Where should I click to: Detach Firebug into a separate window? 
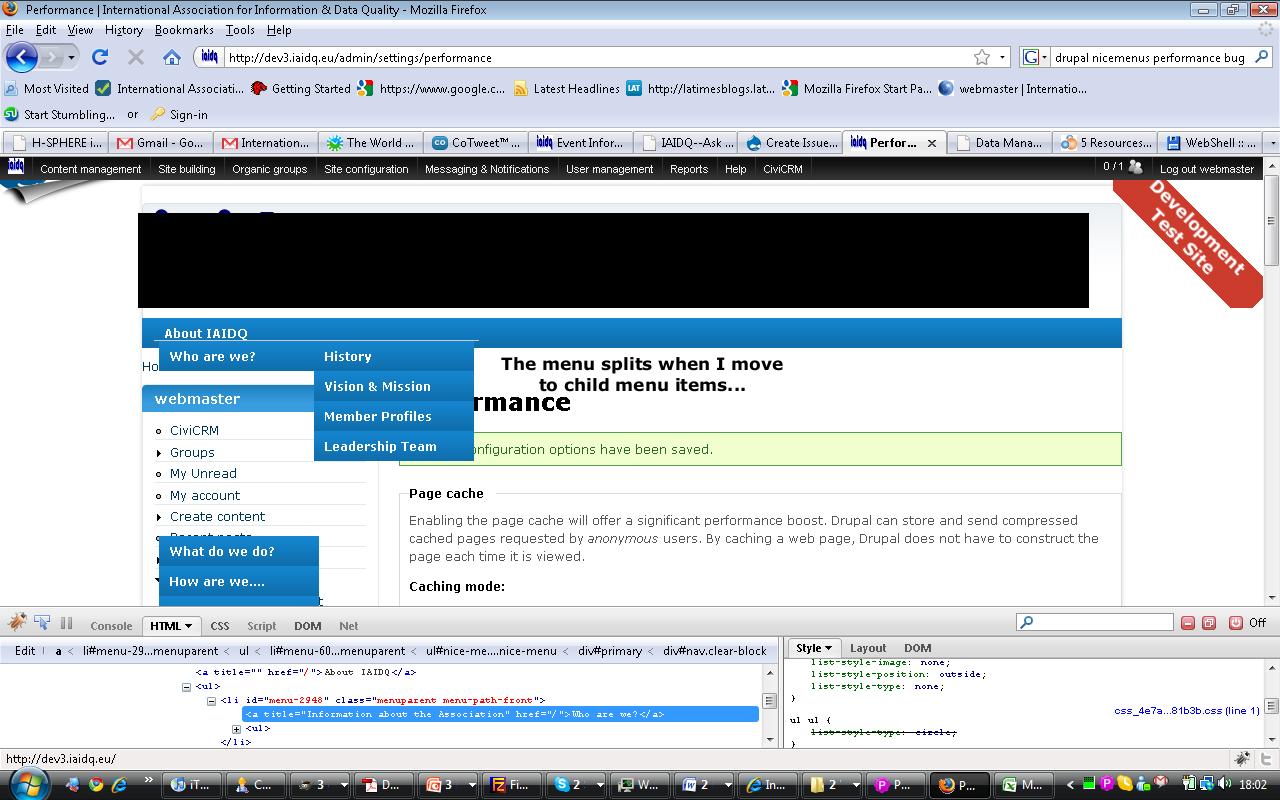[1208, 623]
